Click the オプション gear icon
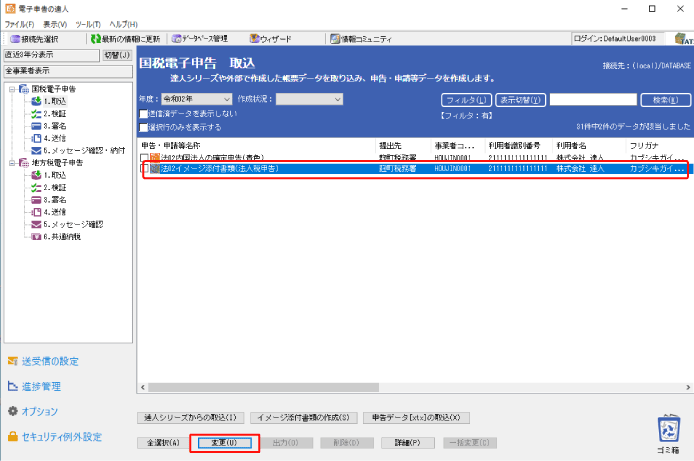694x461 pixels. coord(13,411)
